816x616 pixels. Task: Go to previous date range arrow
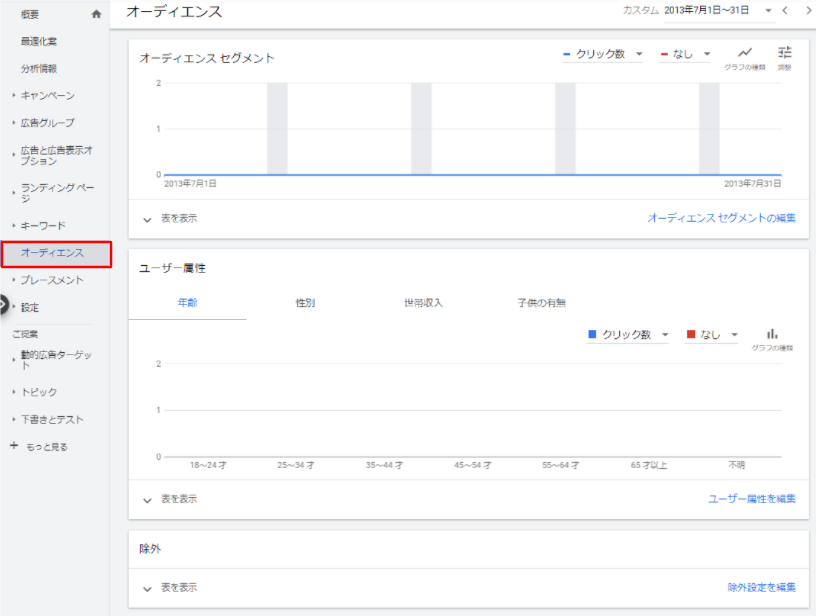pyautogui.click(x=786, y=10)
